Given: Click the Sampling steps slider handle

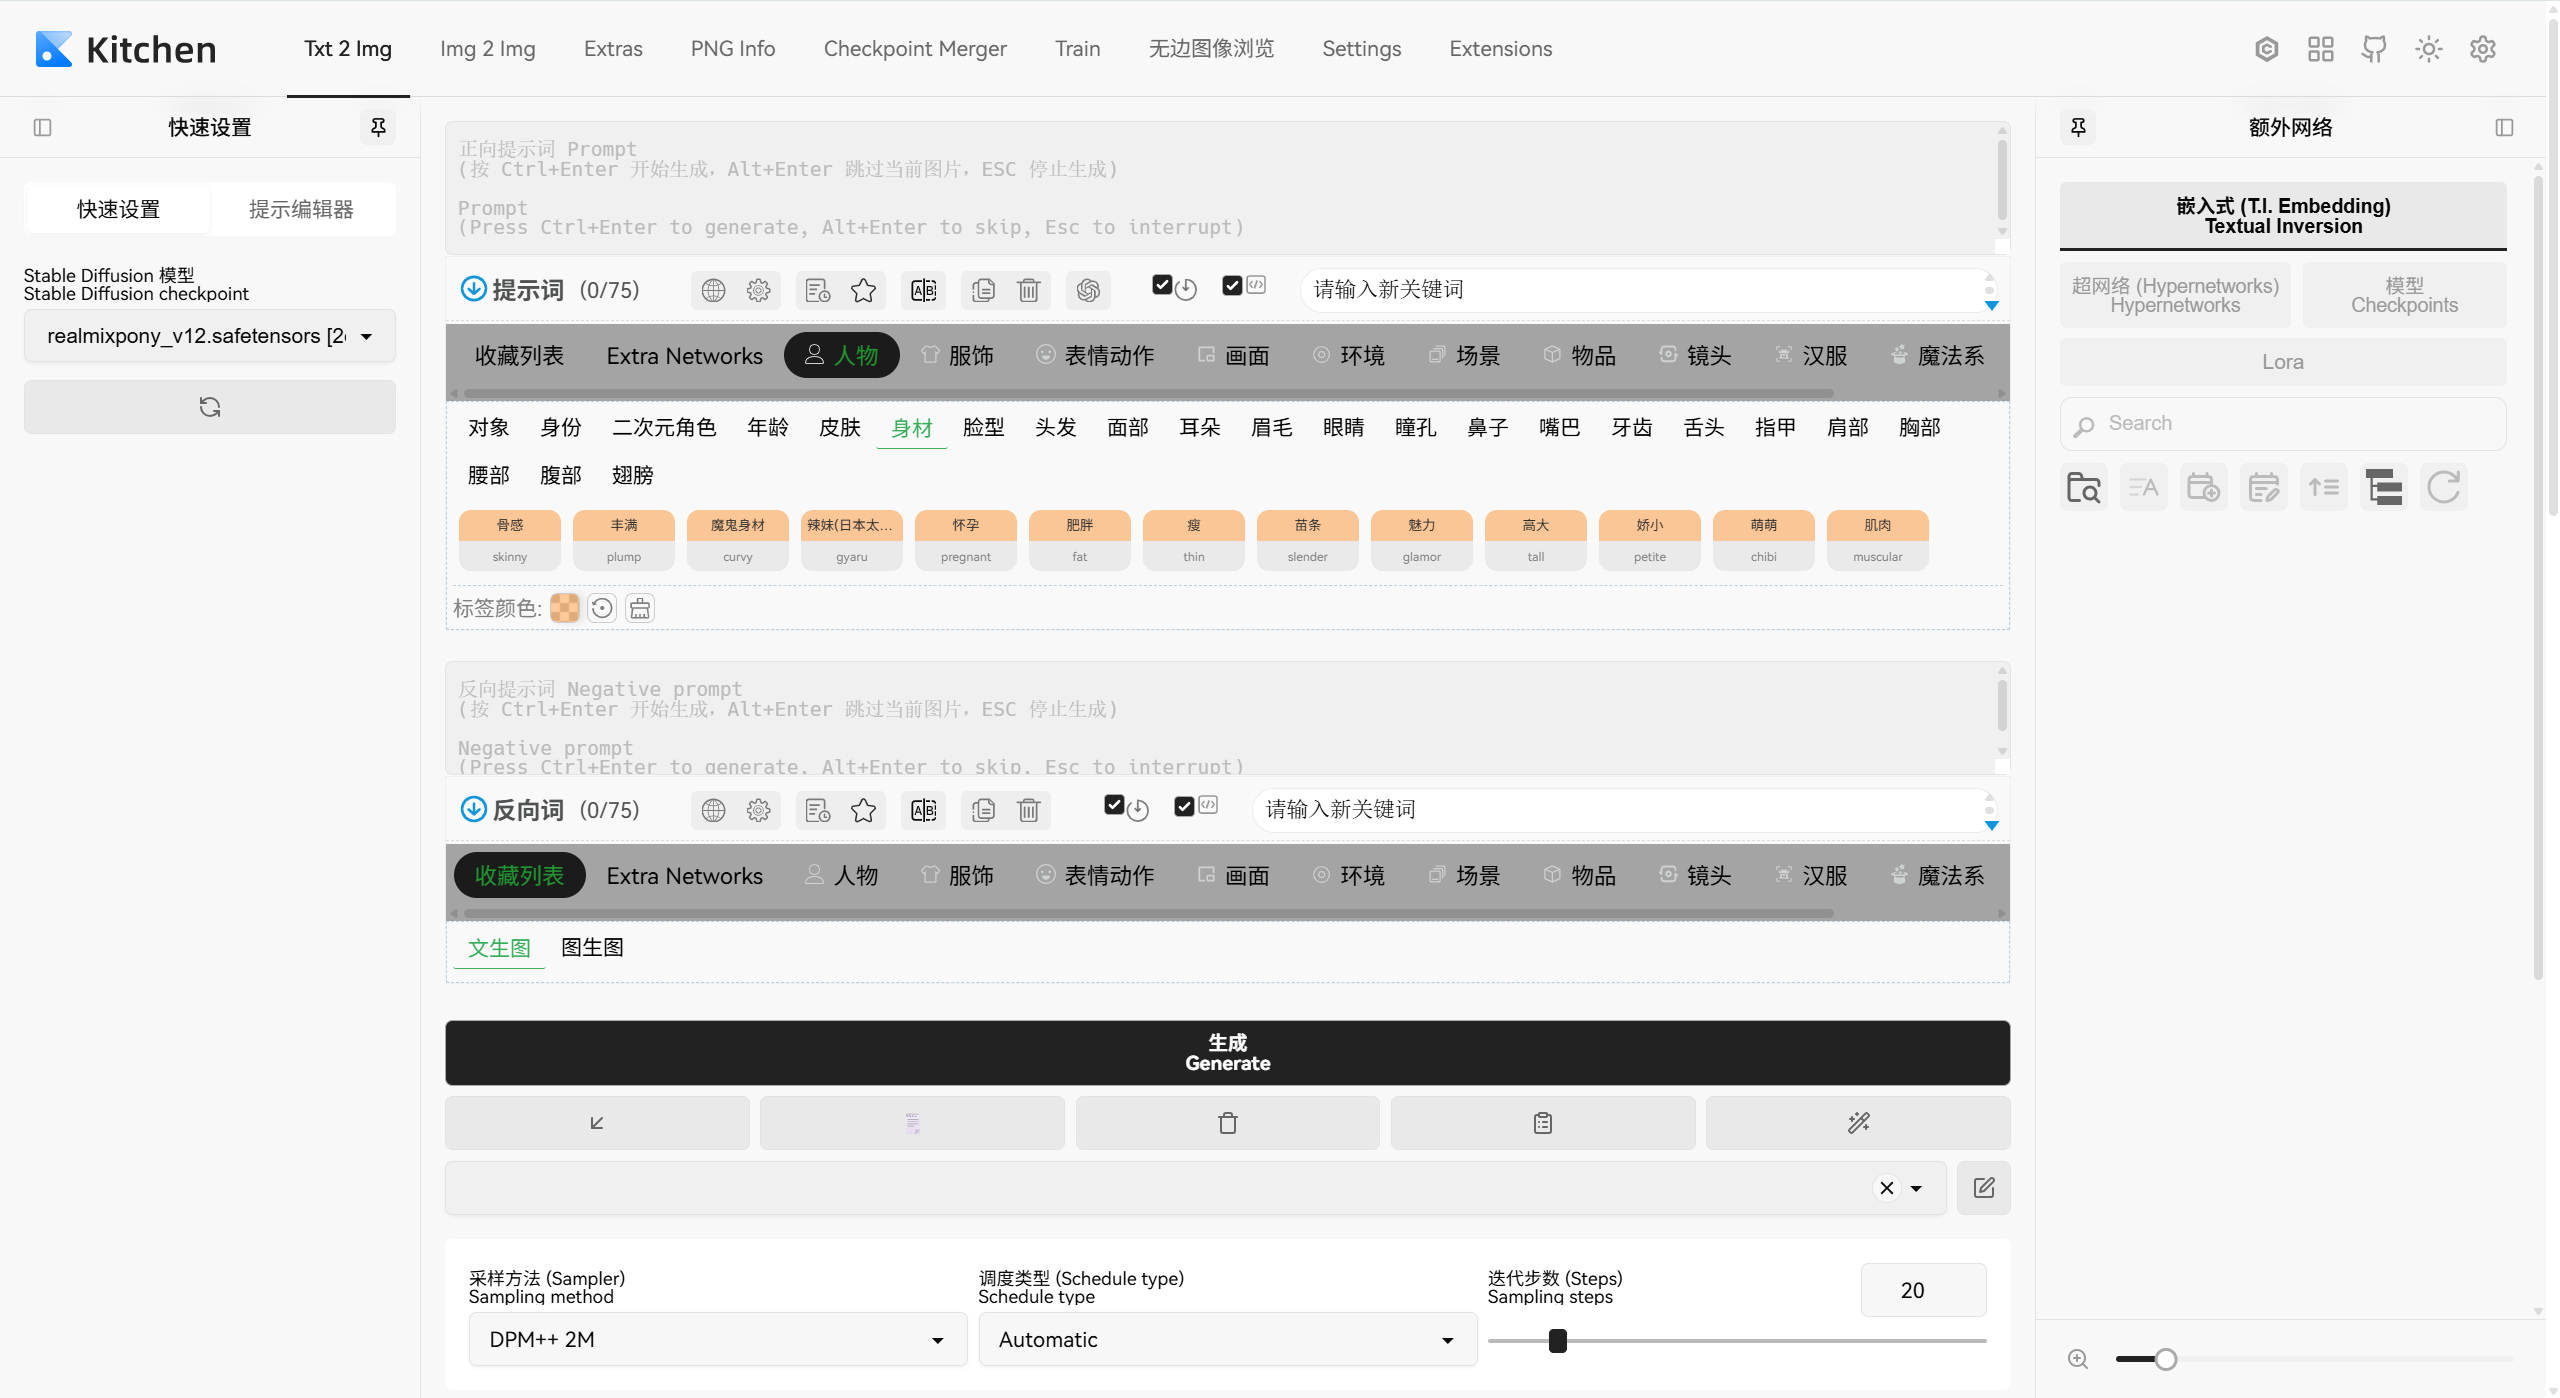Looking at the screenshot, I should tap(1557, 1341).
